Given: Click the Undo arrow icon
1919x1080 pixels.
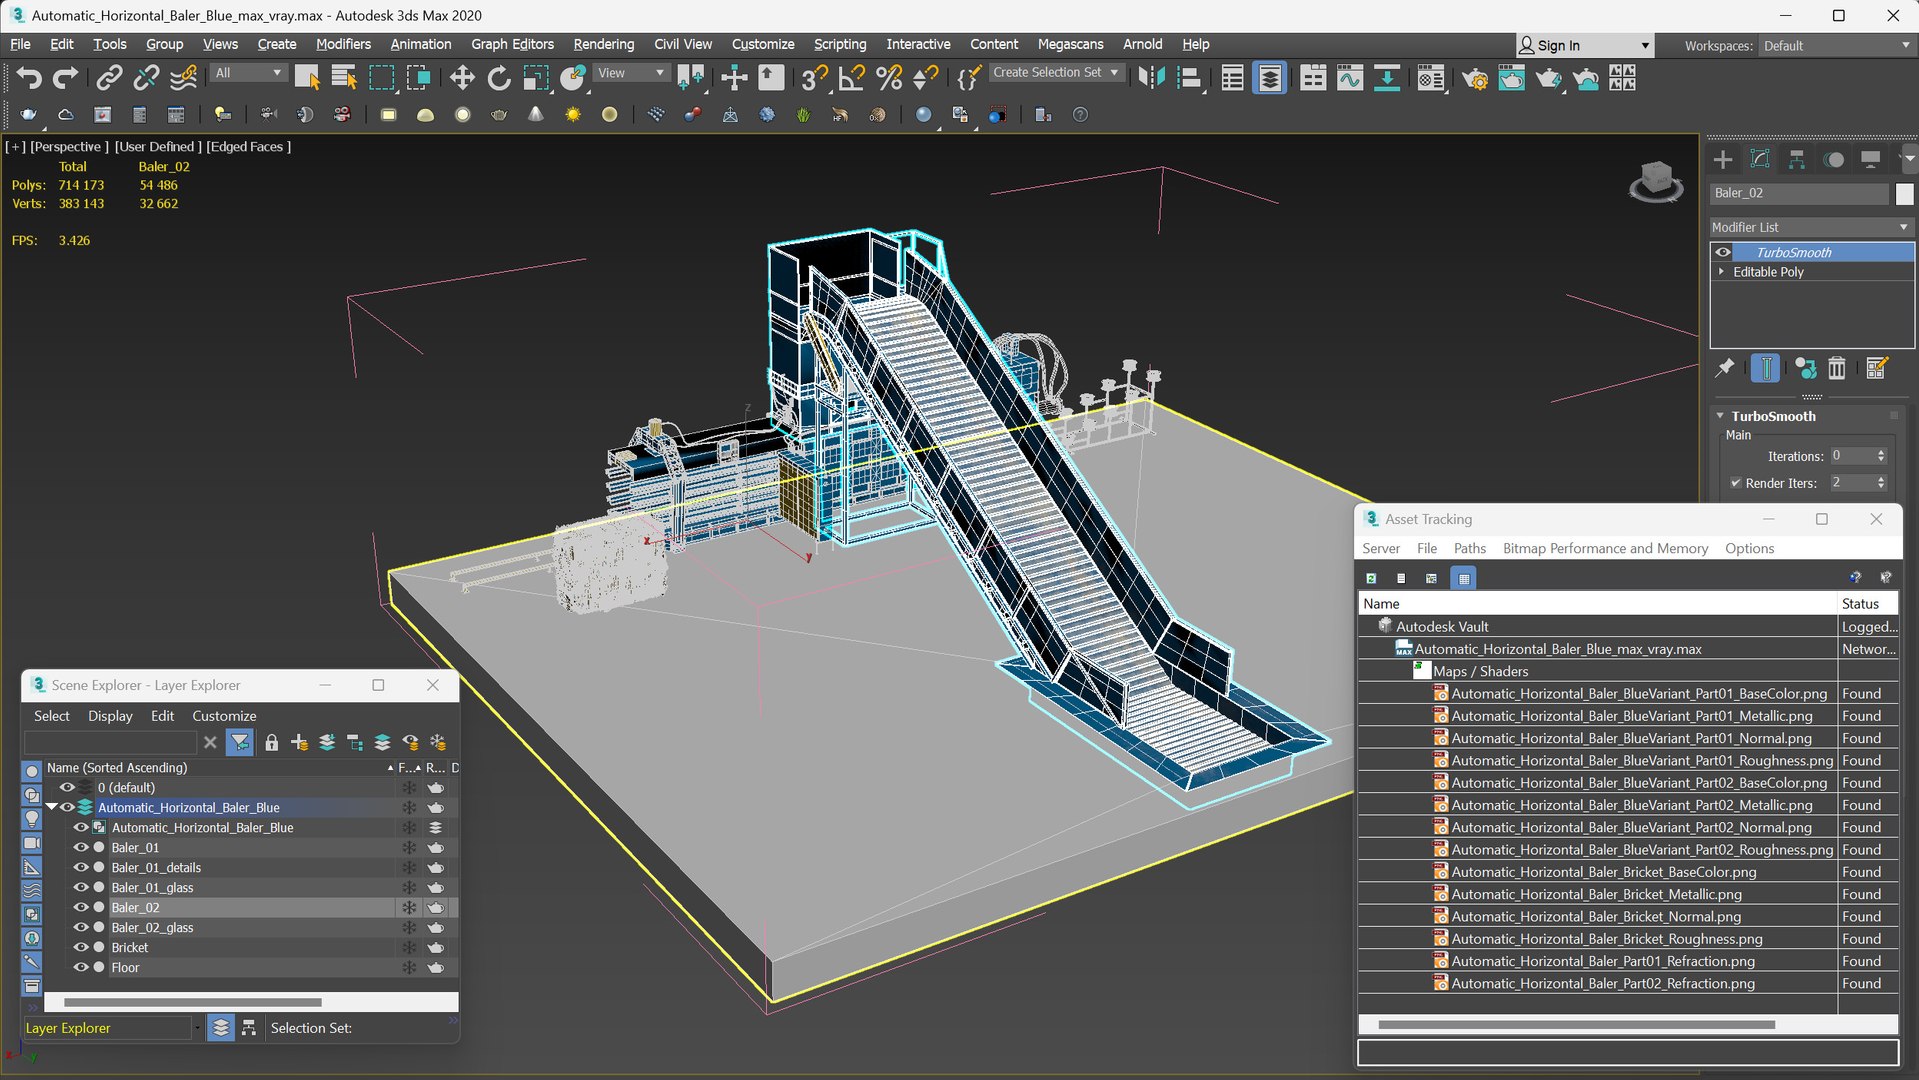Looking at the screenshot, I should coord(29,78).
